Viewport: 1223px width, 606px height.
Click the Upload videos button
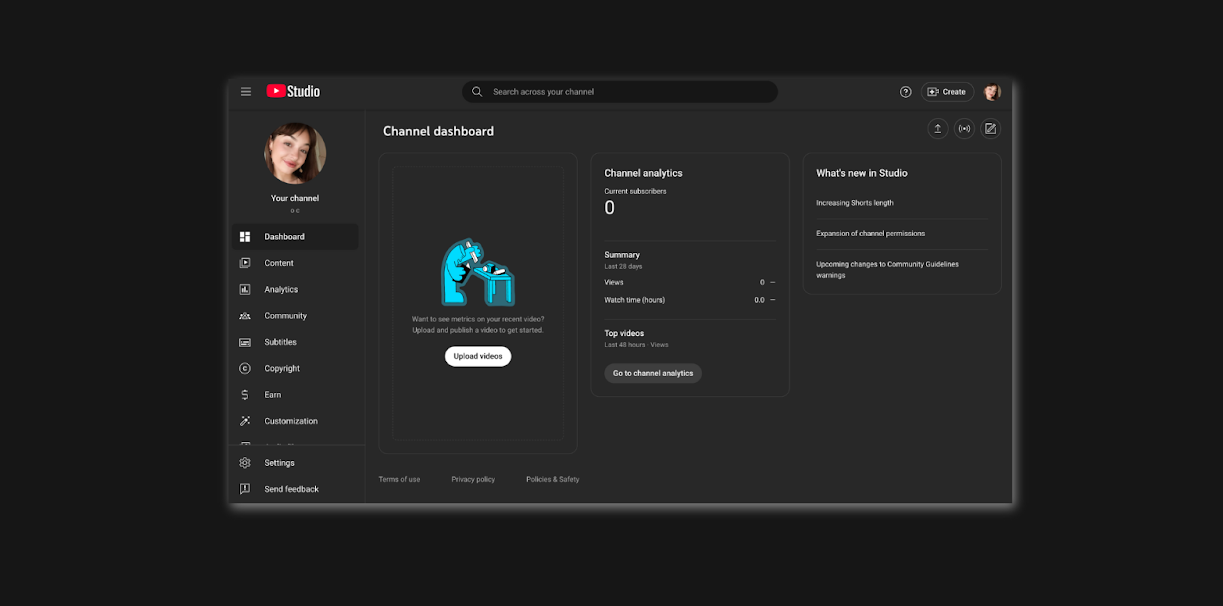477,356
